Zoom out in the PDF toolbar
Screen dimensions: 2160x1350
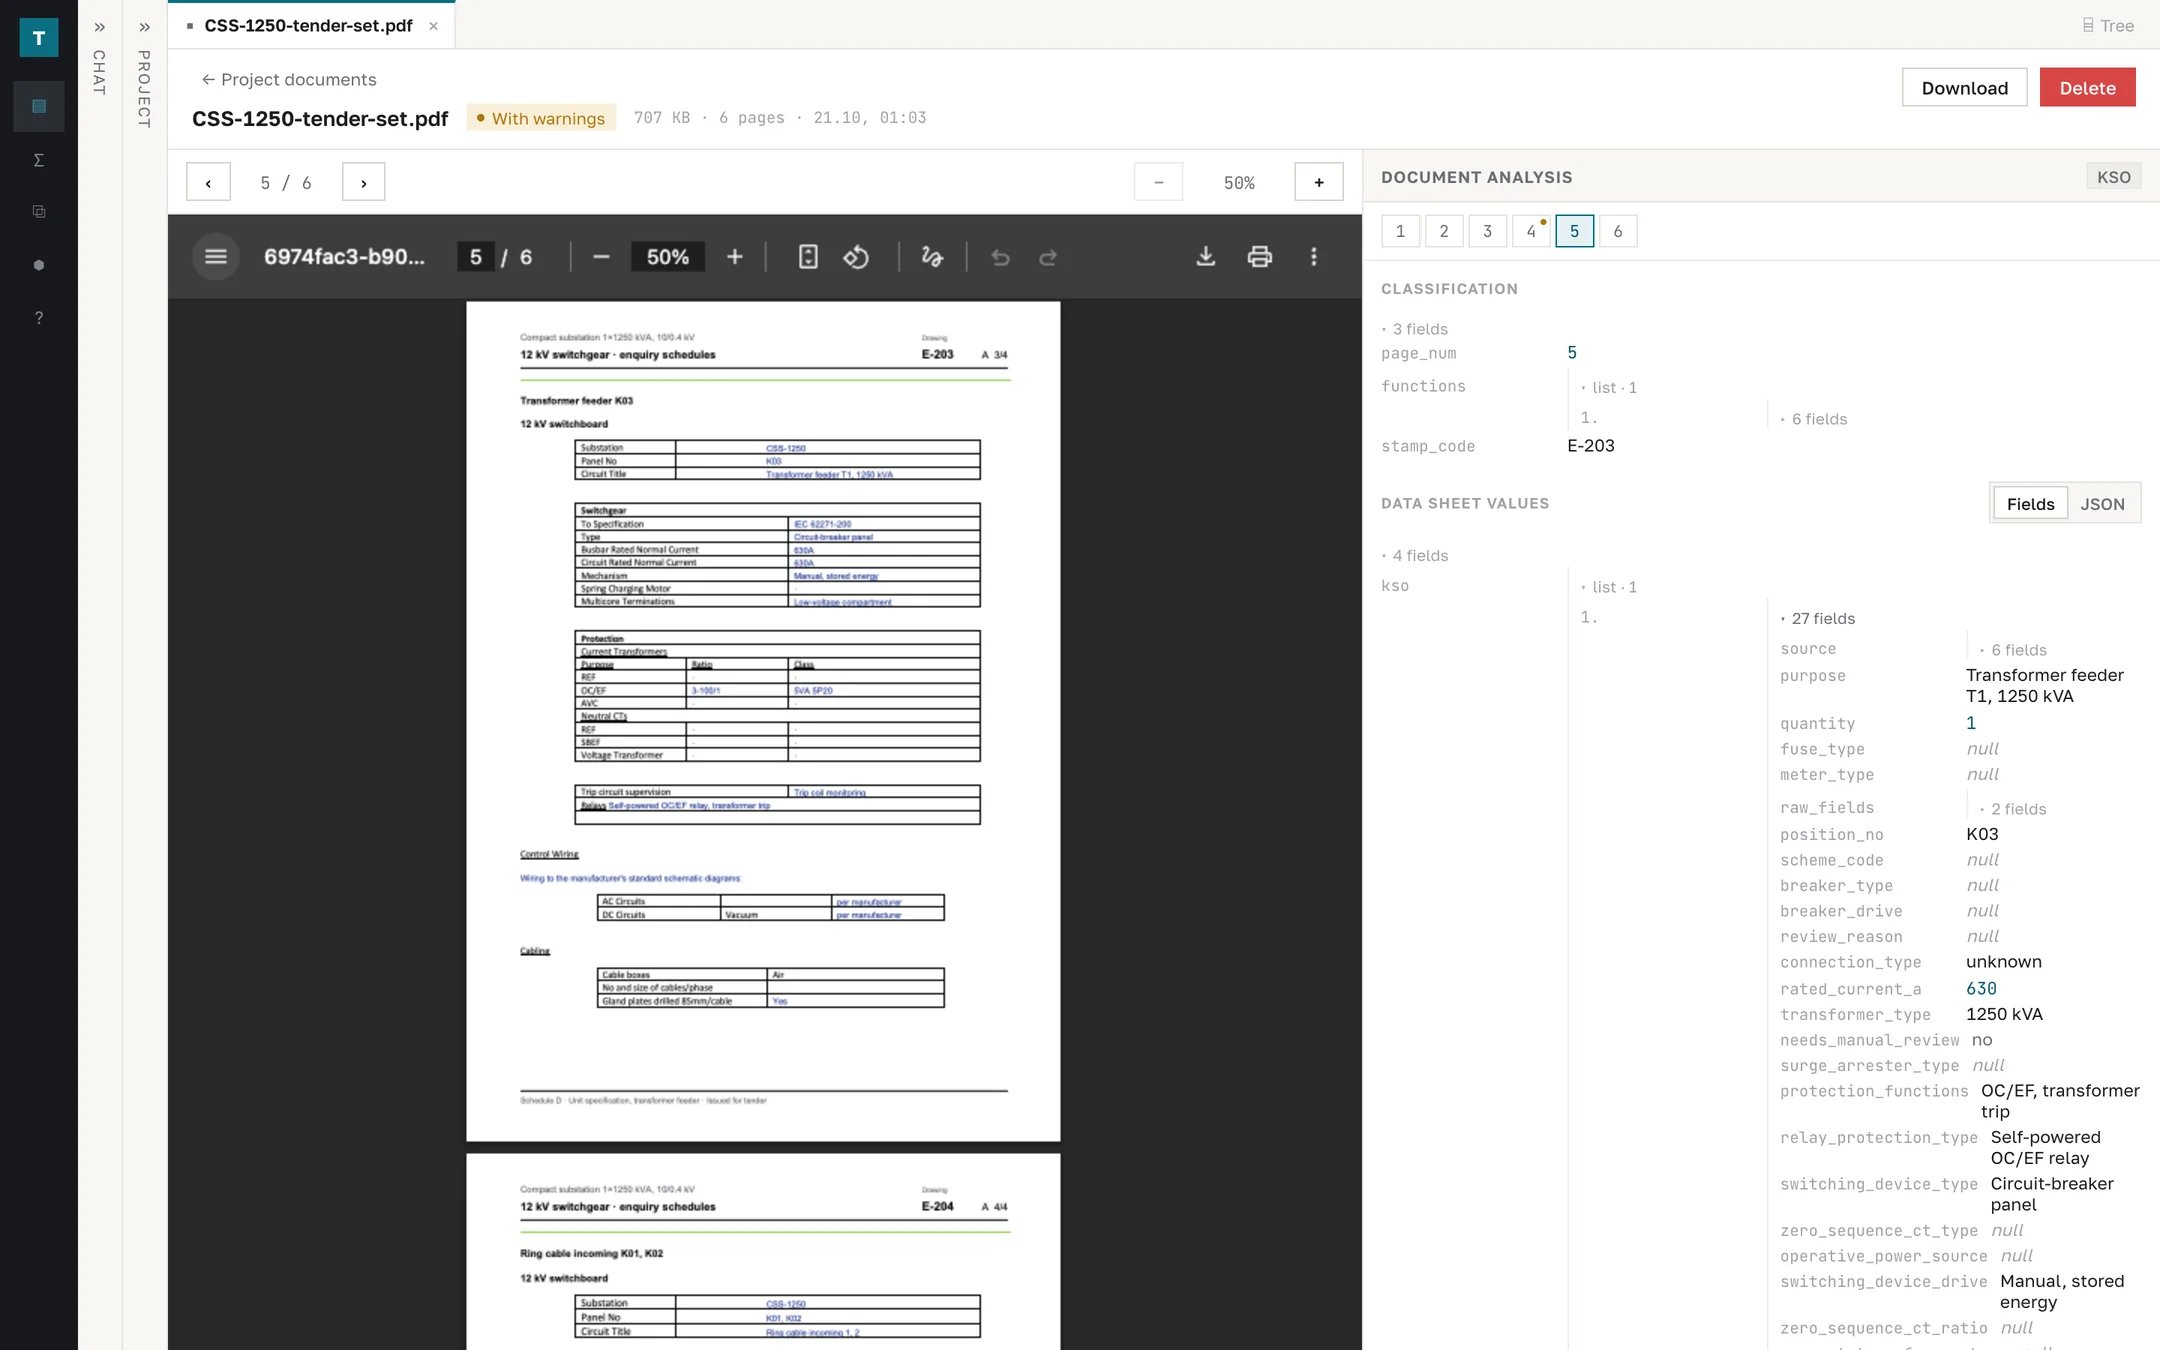pos(601,257)
